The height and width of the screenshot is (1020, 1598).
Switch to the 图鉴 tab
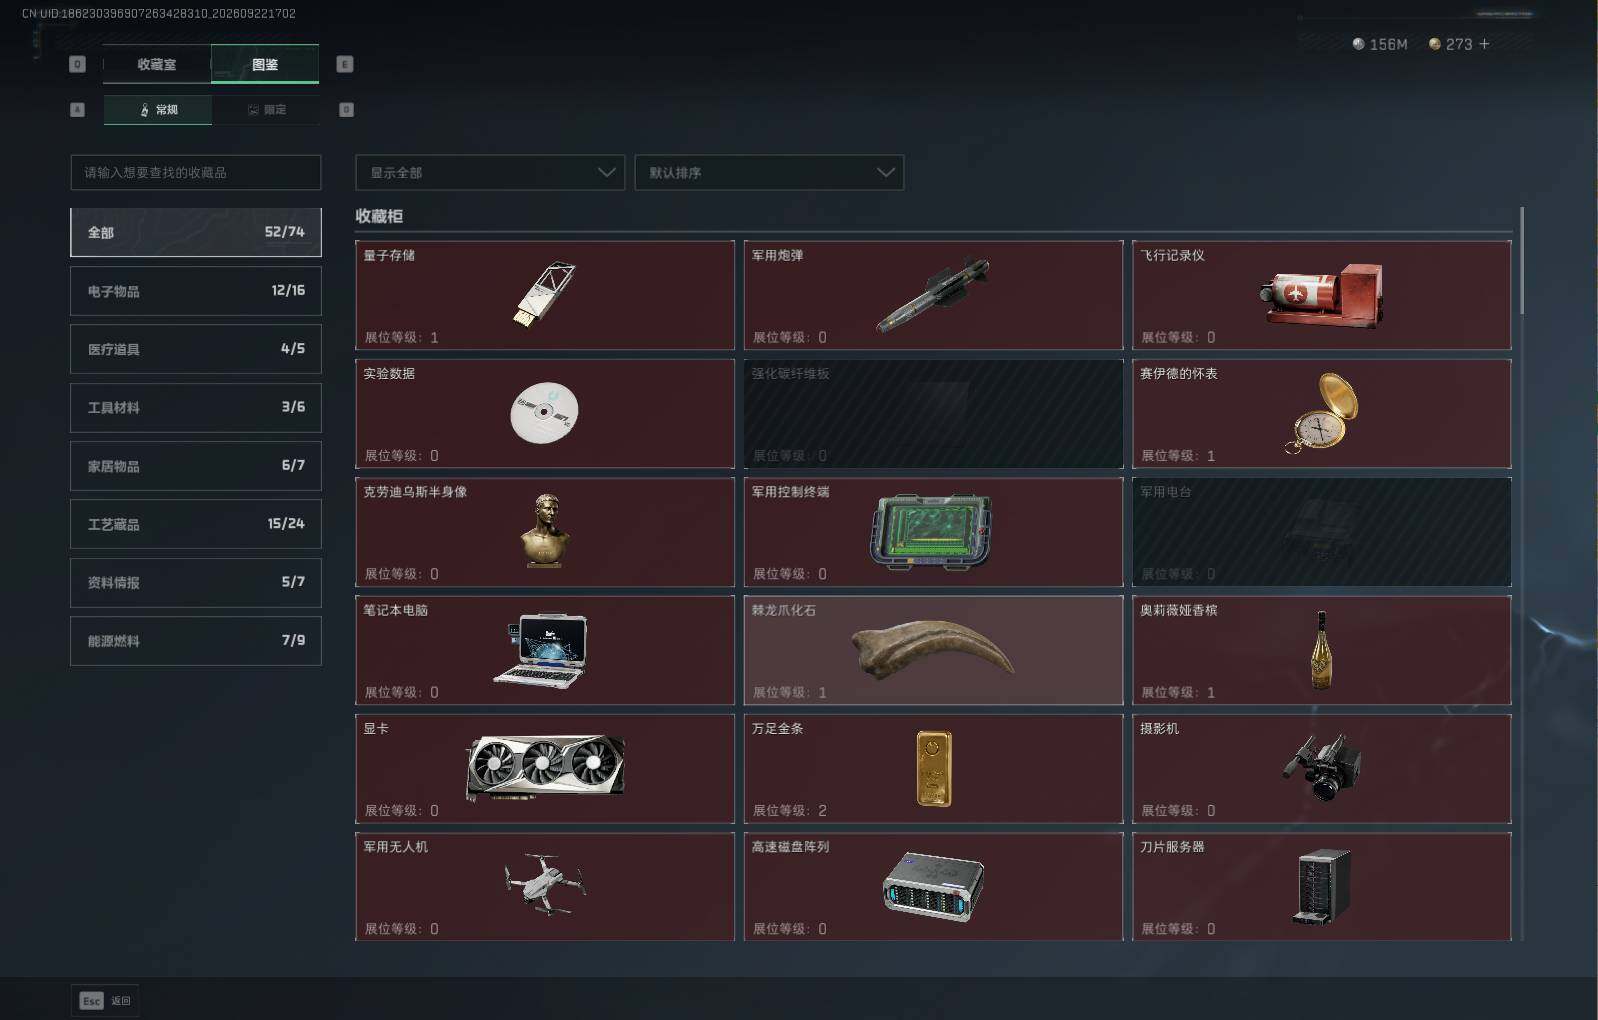[265, 64]
